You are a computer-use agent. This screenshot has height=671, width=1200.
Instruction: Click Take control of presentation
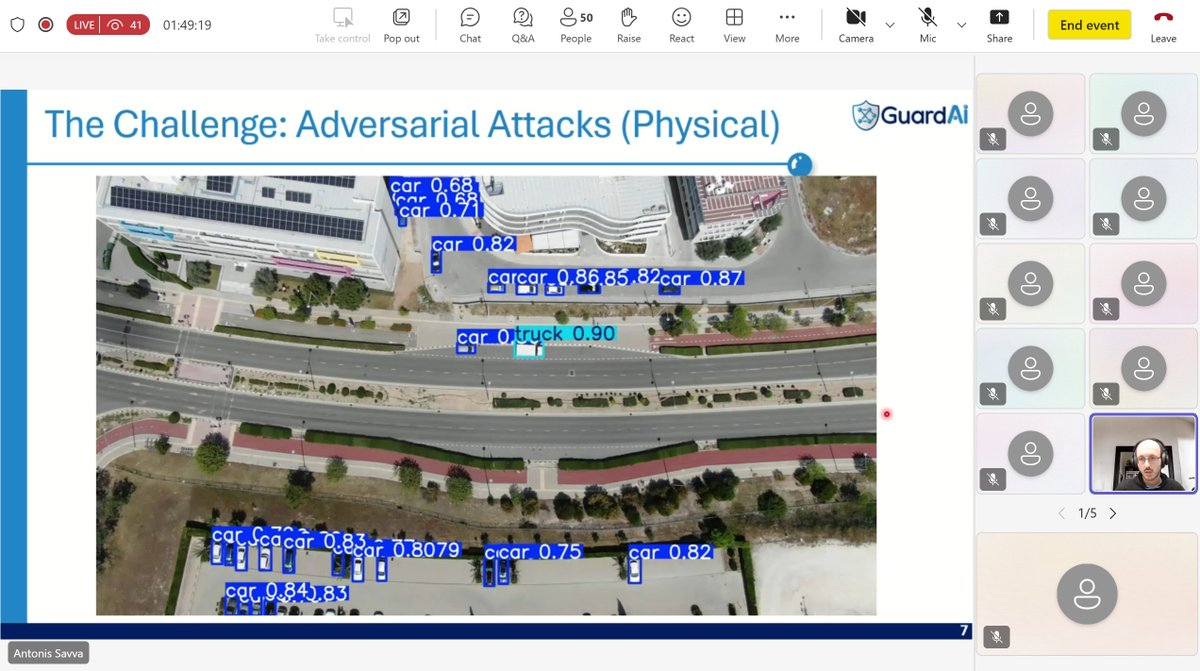(x=343, y=25)
